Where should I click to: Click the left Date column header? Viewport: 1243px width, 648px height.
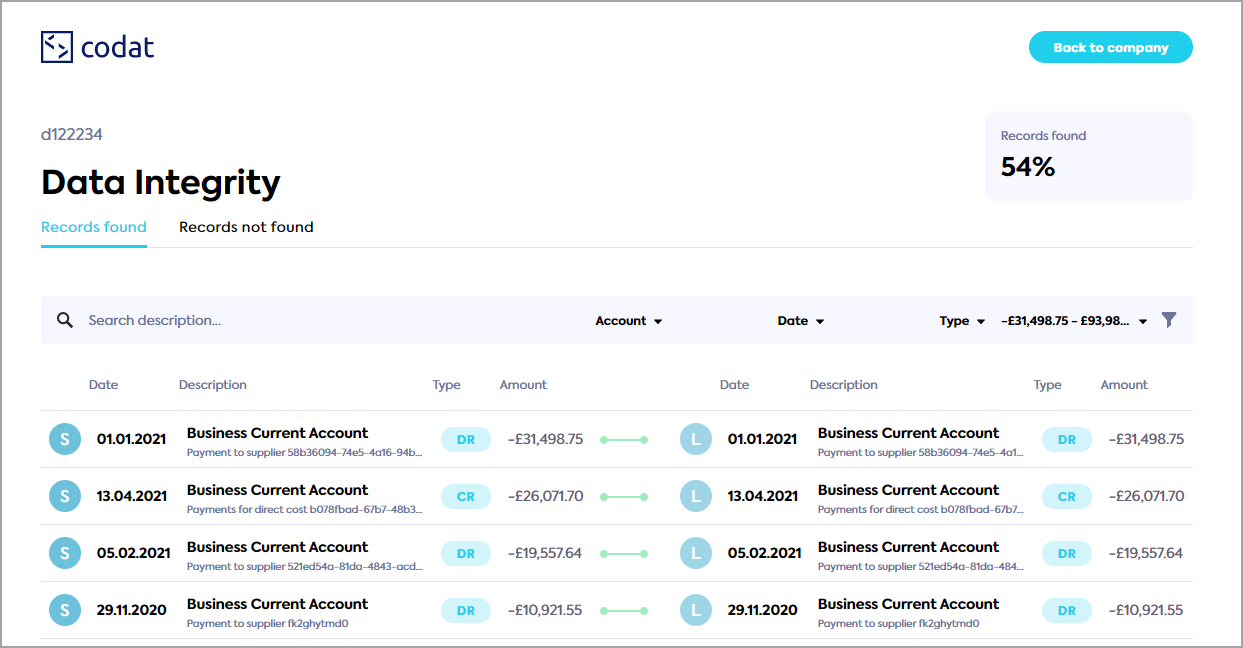pyautogui.click(x=103, y=385)
